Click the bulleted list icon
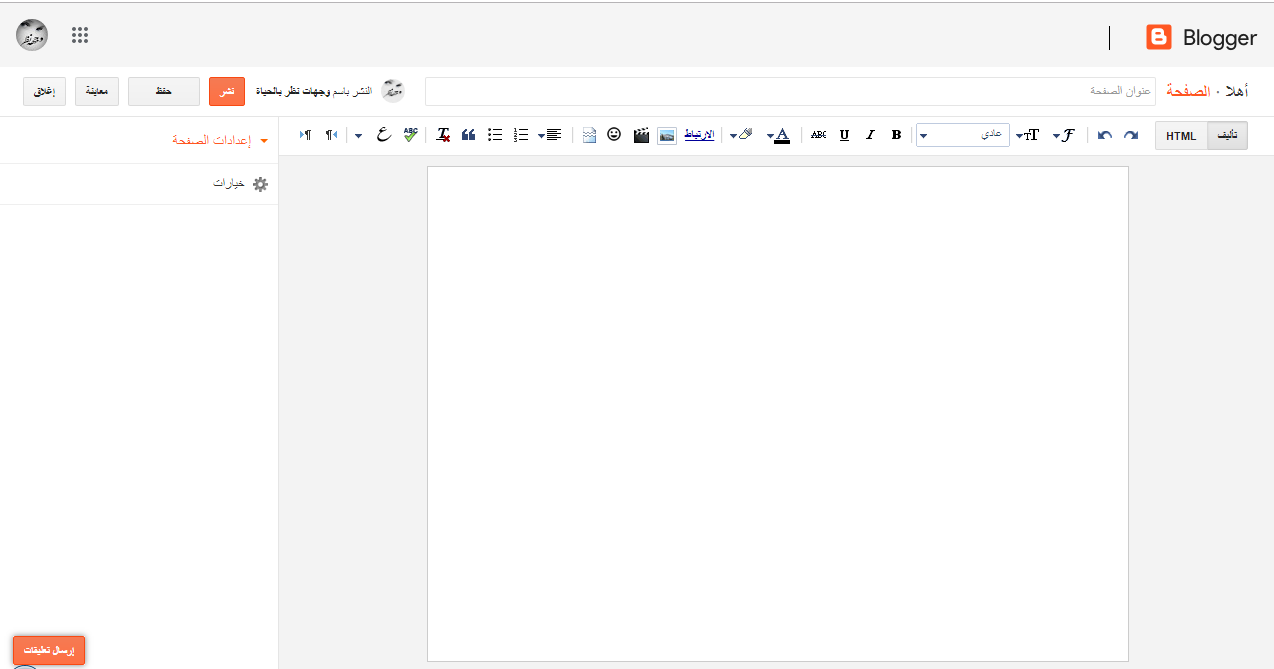 (495, 135)
